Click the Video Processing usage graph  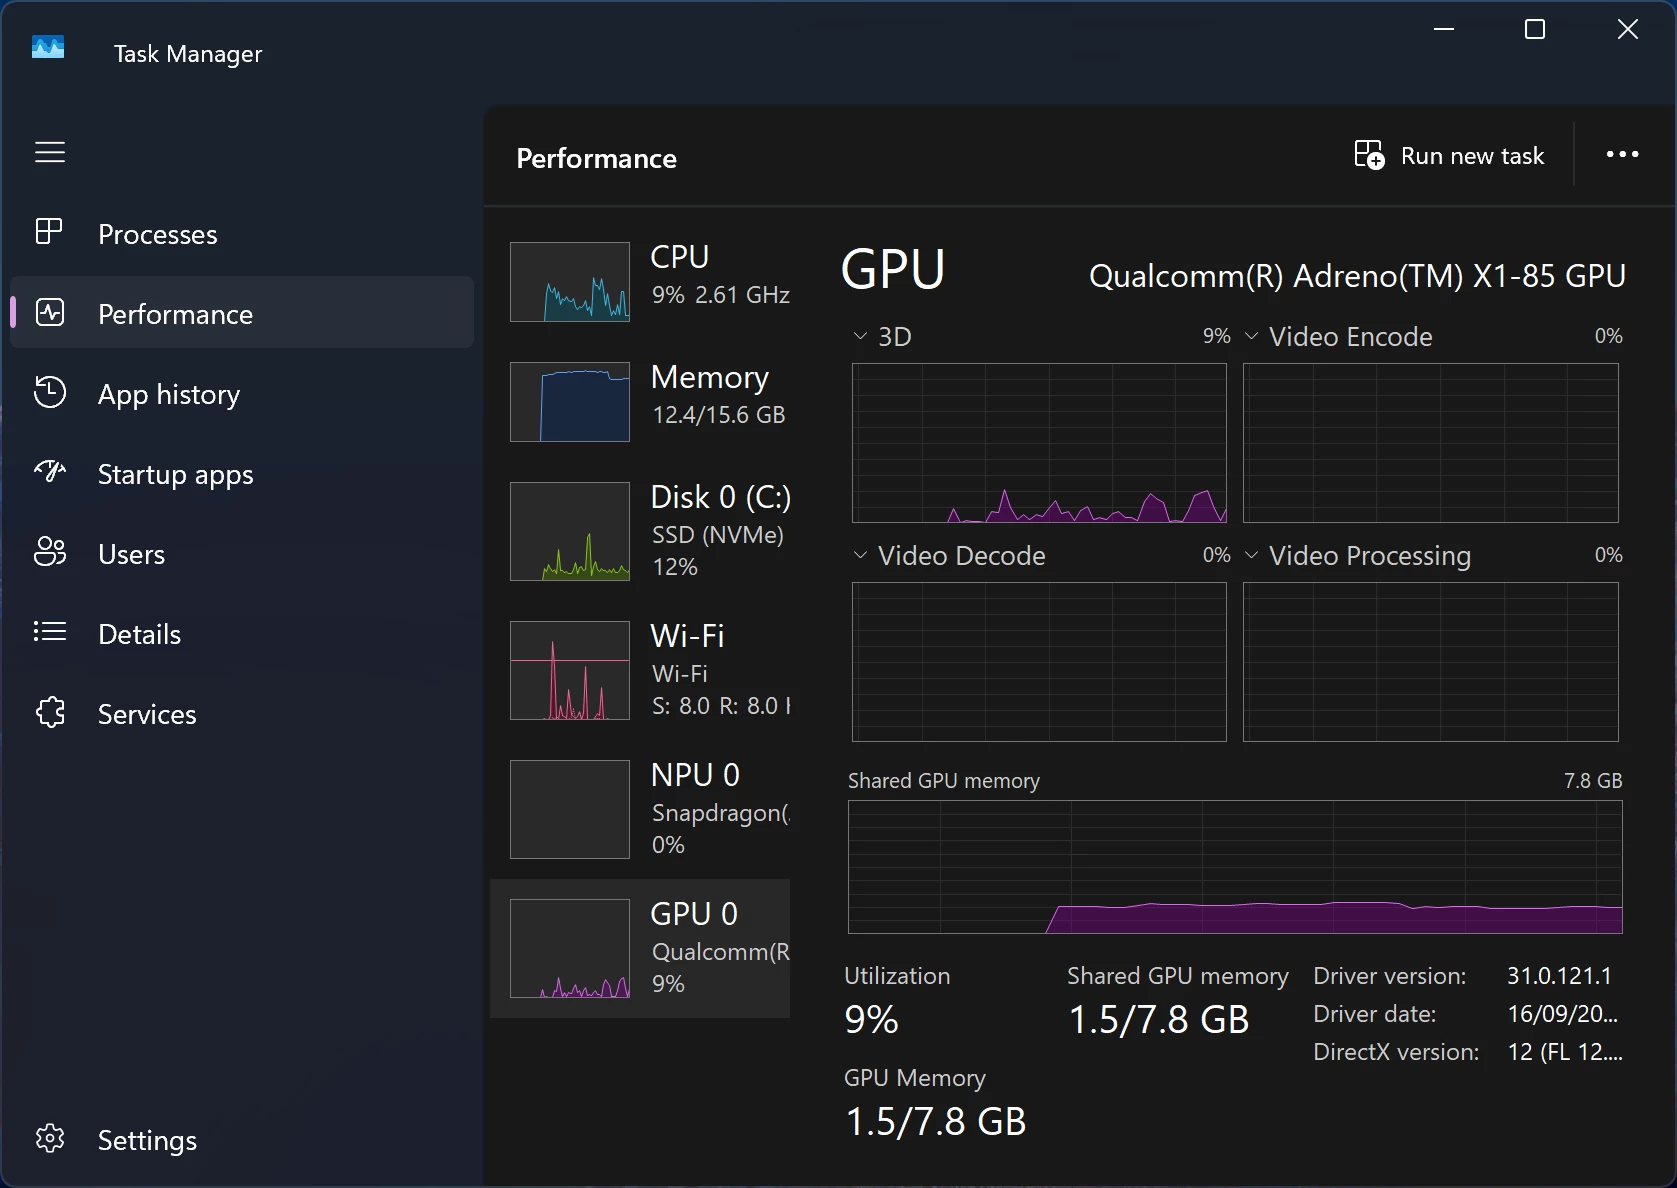pos(1430,662)
